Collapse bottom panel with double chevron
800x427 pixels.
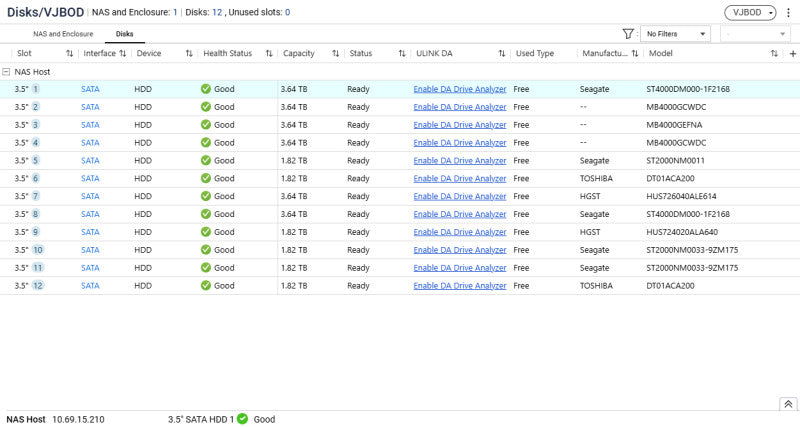(788, 404)
